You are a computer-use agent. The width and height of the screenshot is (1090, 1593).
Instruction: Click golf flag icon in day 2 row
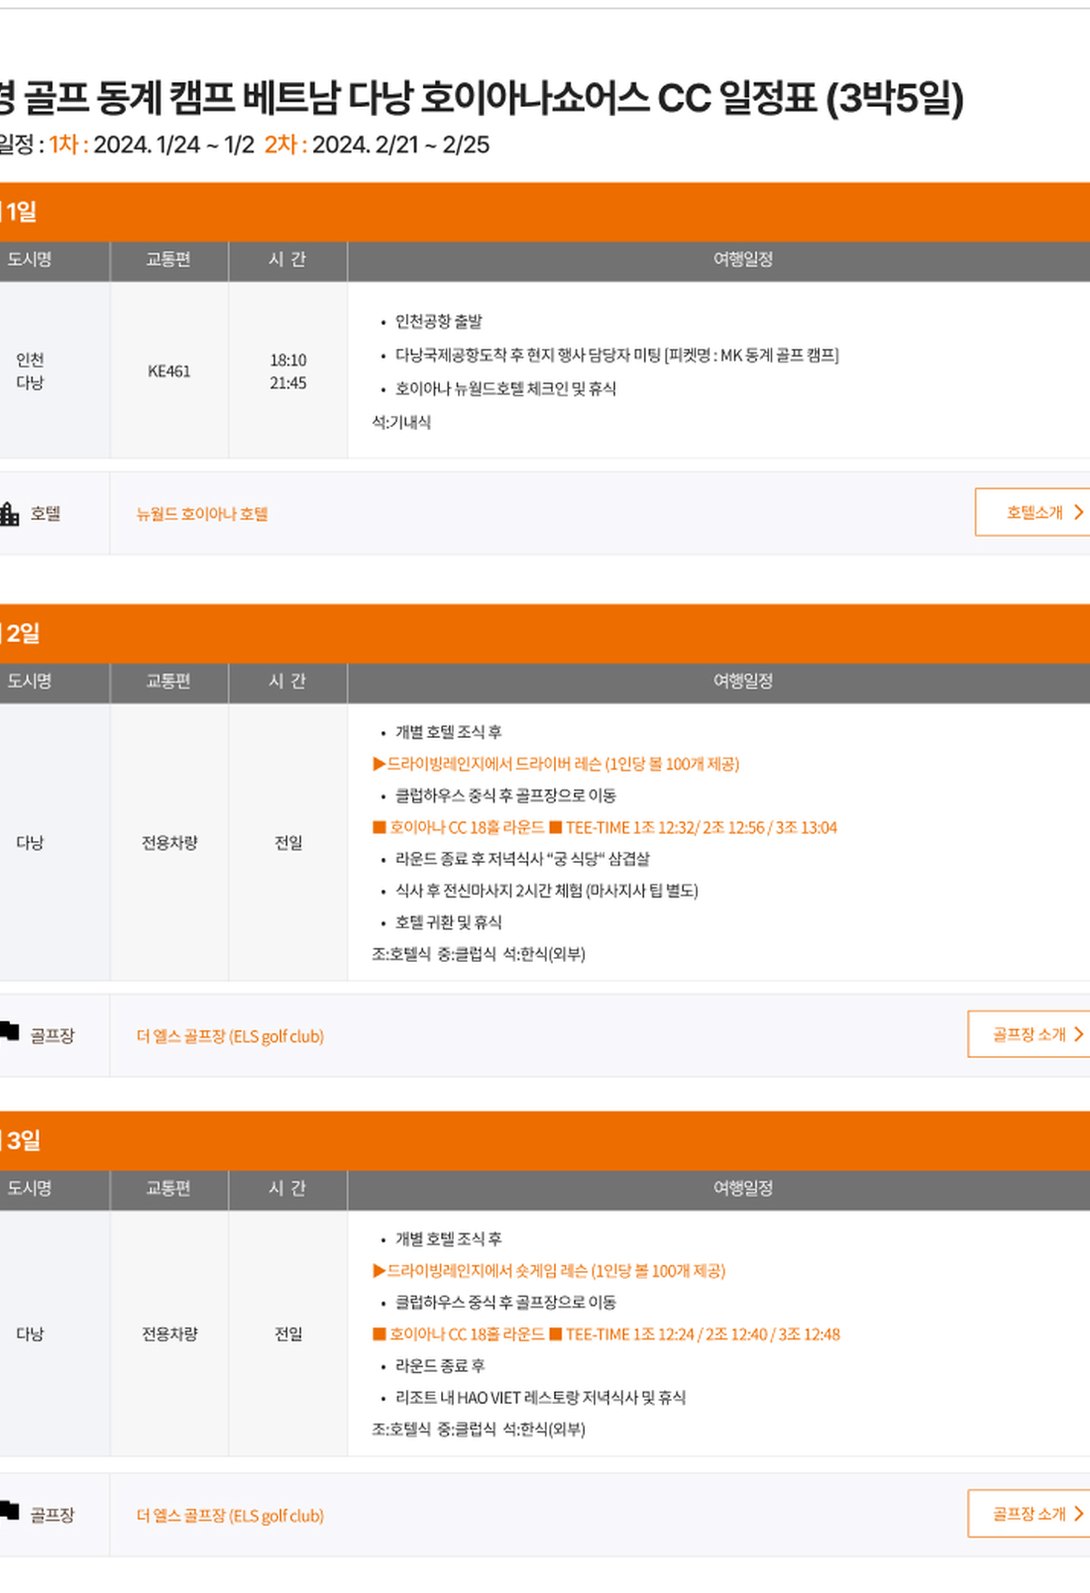coord(9,1031)
